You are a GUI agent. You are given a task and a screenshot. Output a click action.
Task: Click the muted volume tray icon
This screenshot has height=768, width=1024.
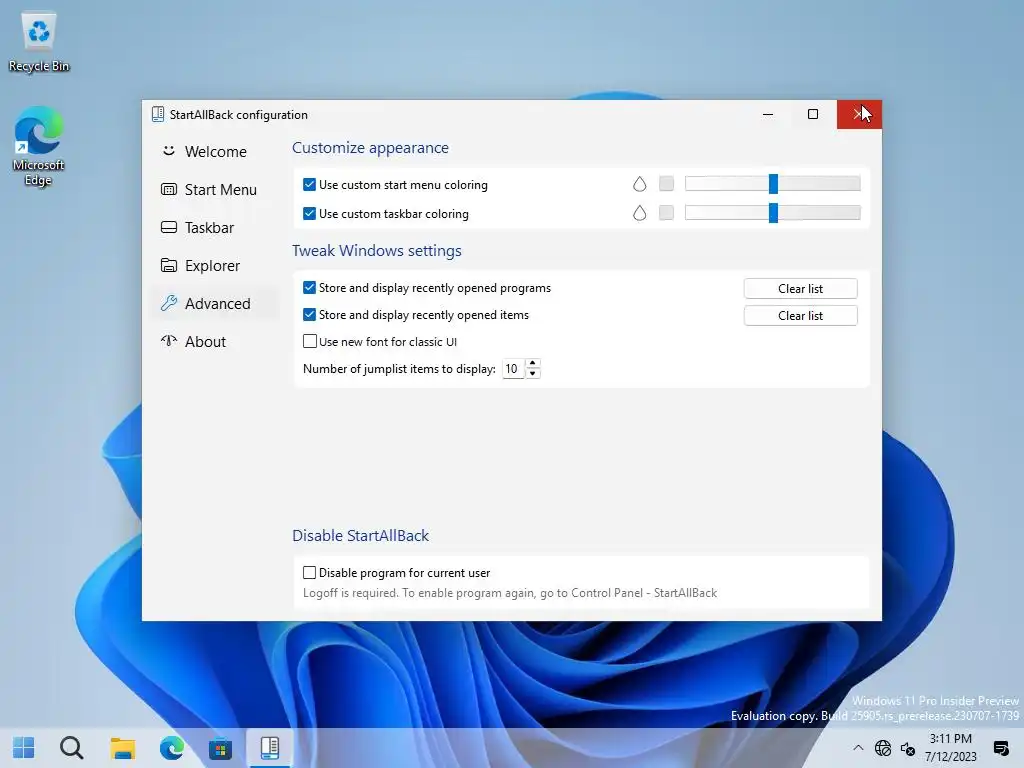coord(908,748)
